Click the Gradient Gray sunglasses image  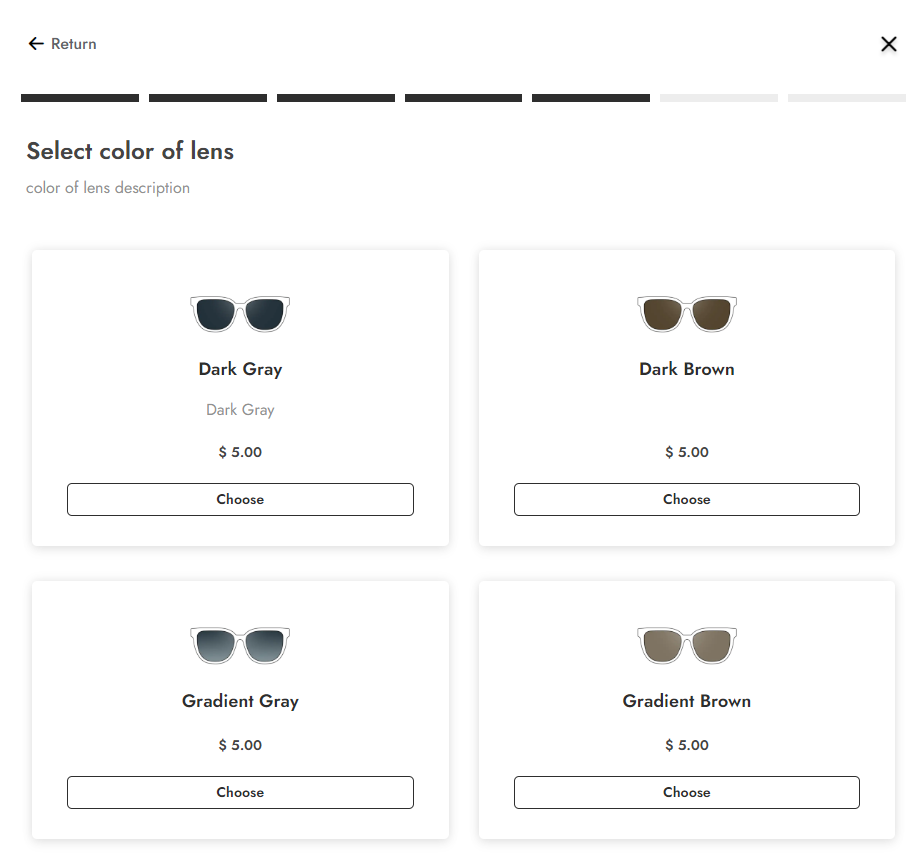click(240, 646)
